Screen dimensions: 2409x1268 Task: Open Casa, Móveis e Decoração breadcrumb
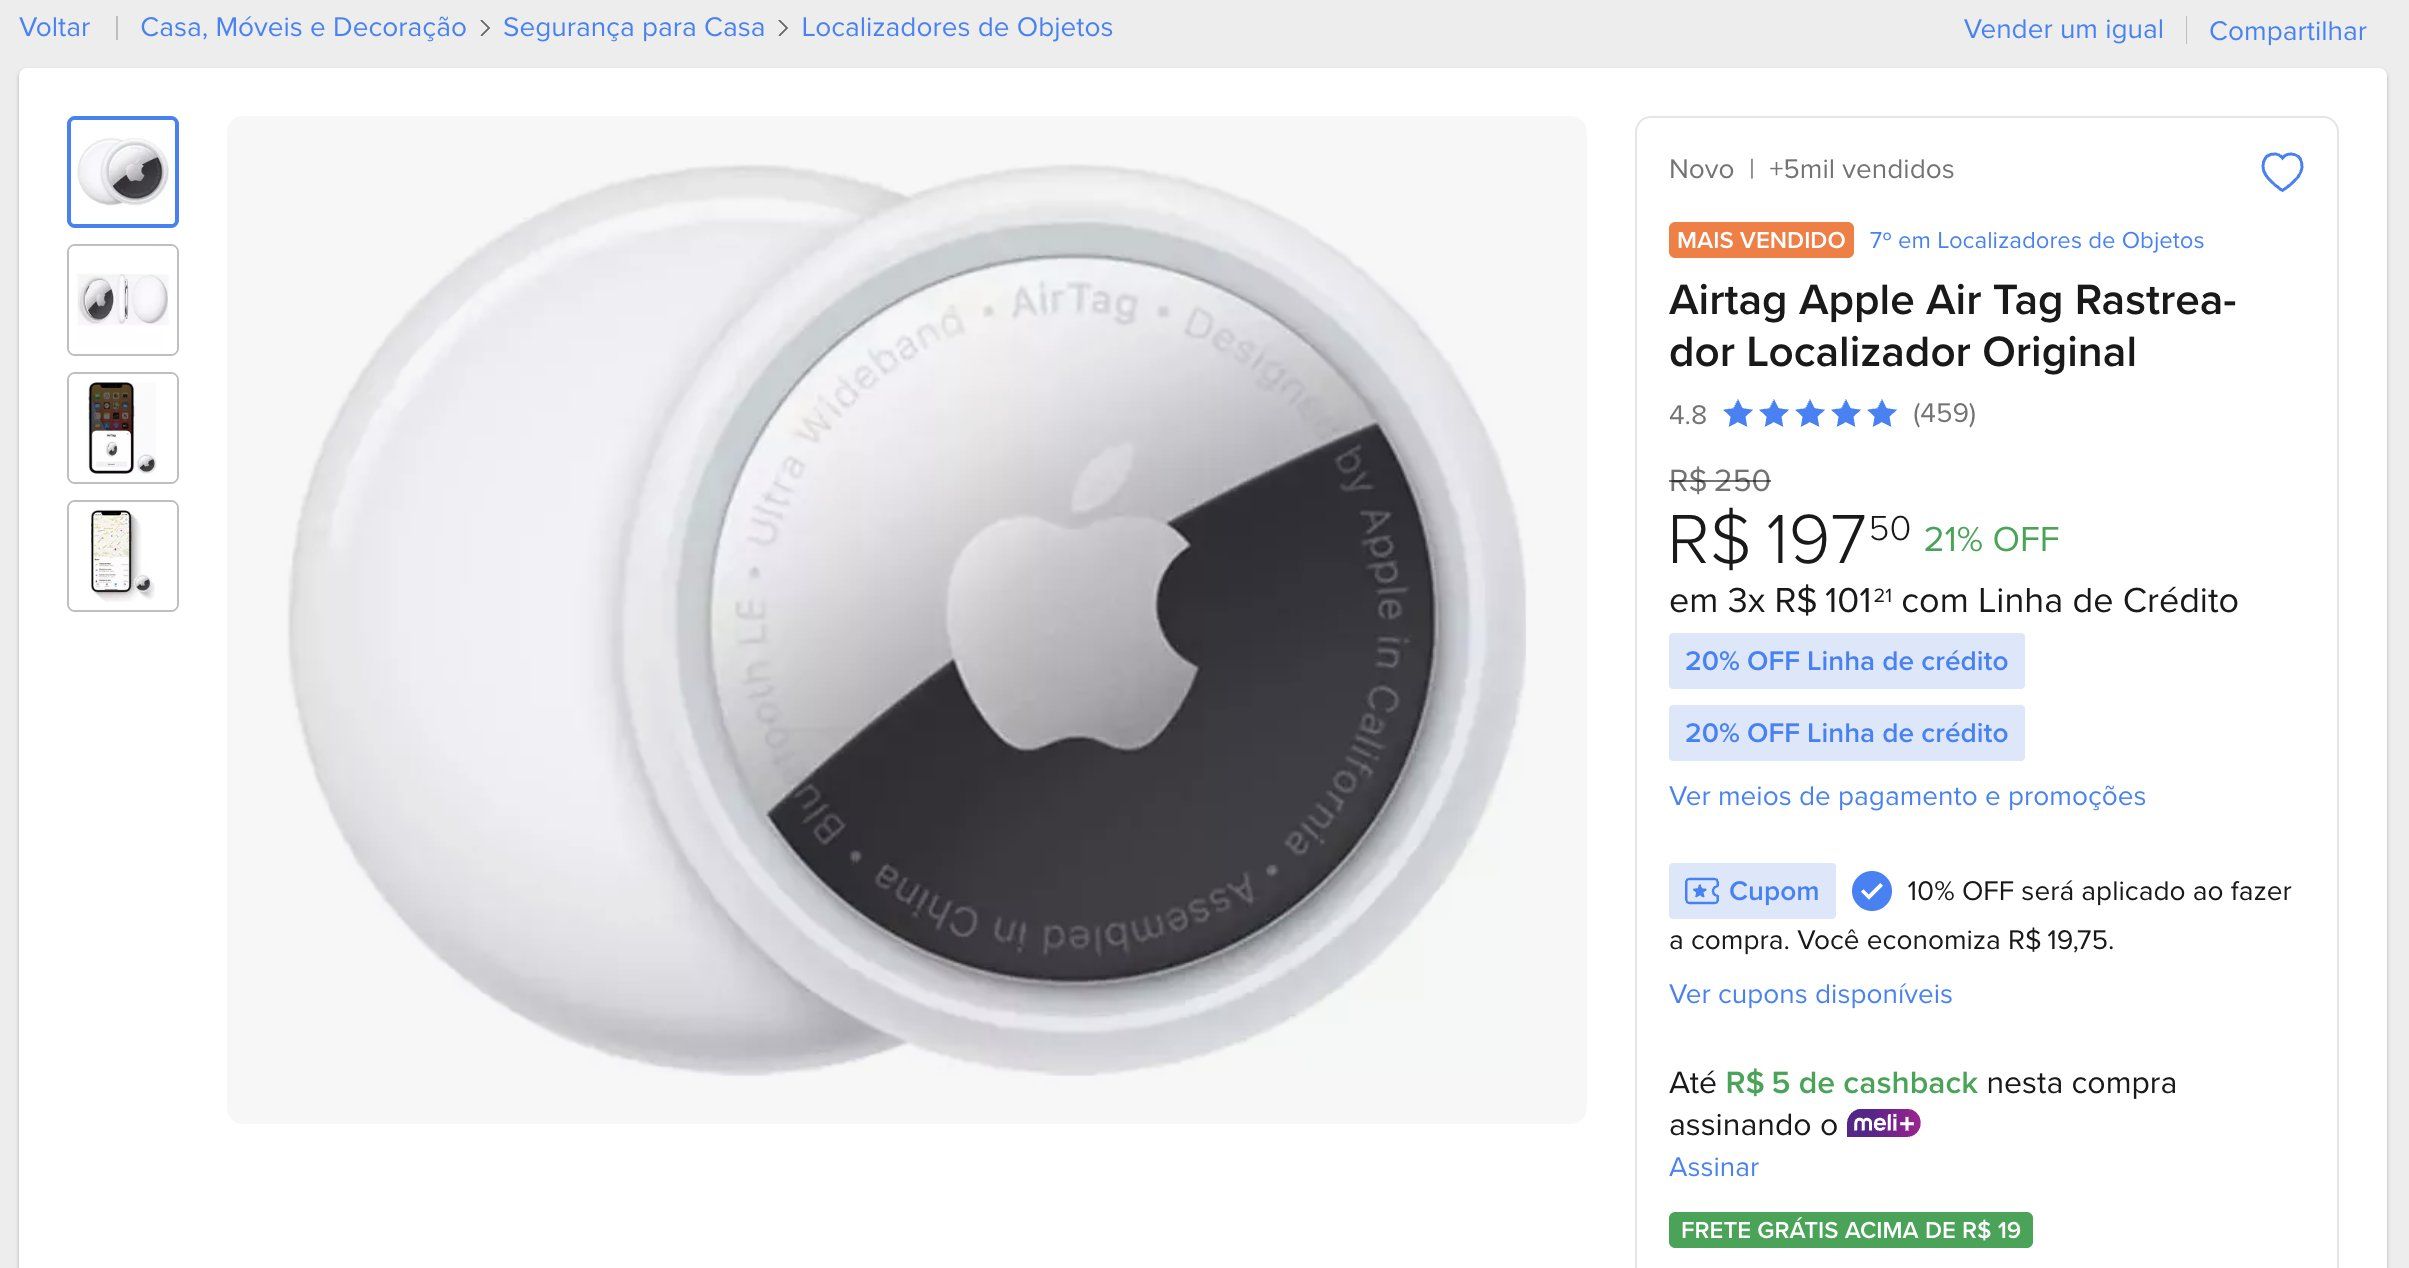tap(303, 27)
